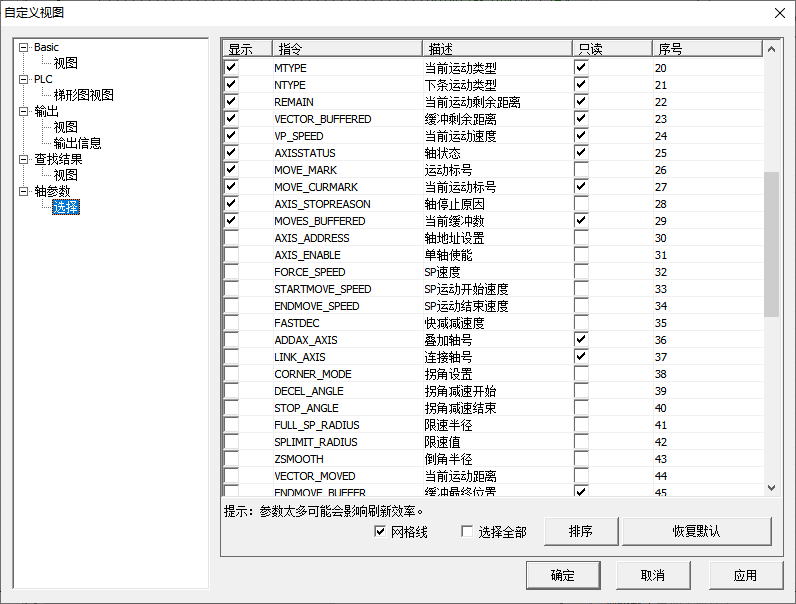Collapse the 查找结果 tree node
Screen dimensions: 796x604
23,159
